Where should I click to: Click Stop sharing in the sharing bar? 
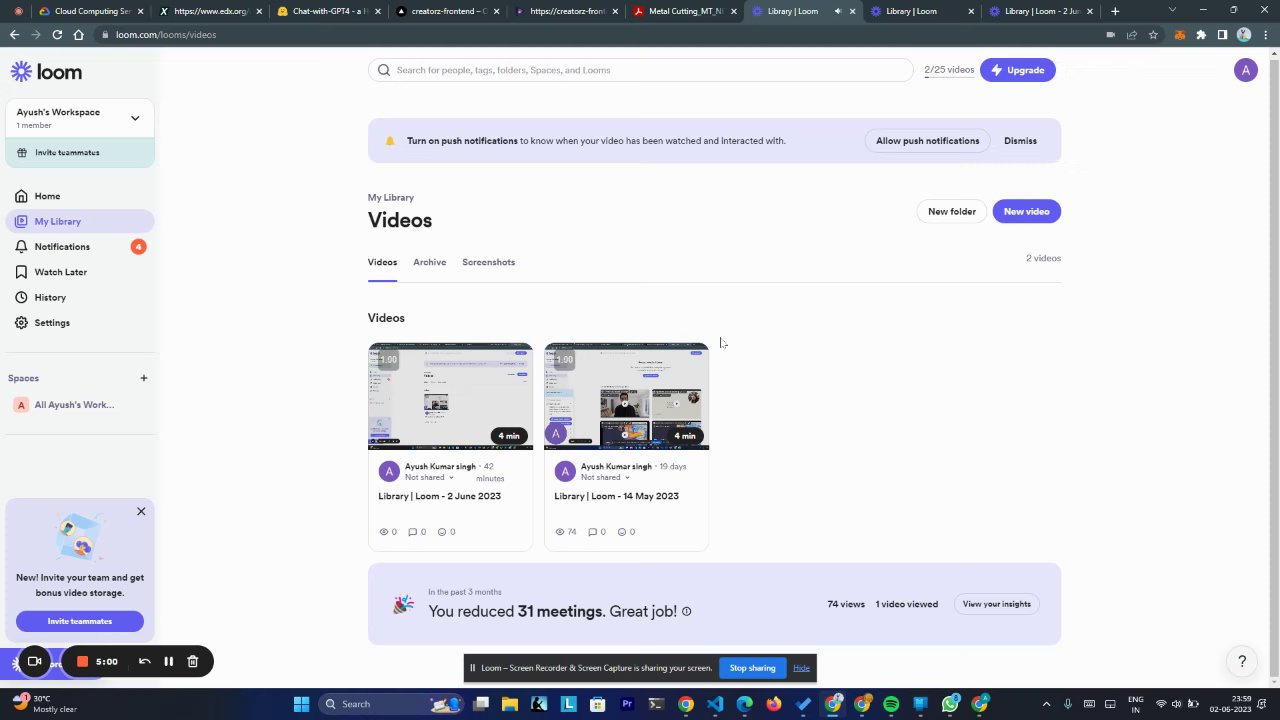752,668
